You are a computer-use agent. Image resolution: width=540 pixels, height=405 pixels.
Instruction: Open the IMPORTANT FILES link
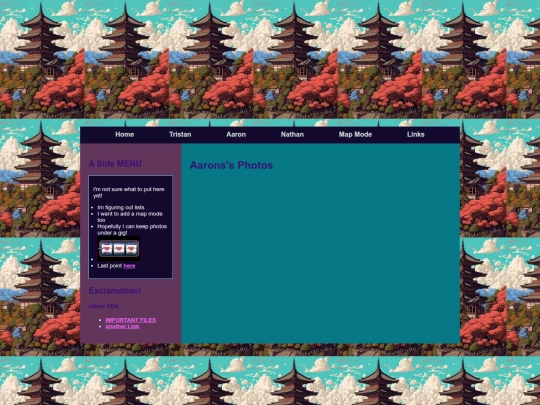click(131, 320)
